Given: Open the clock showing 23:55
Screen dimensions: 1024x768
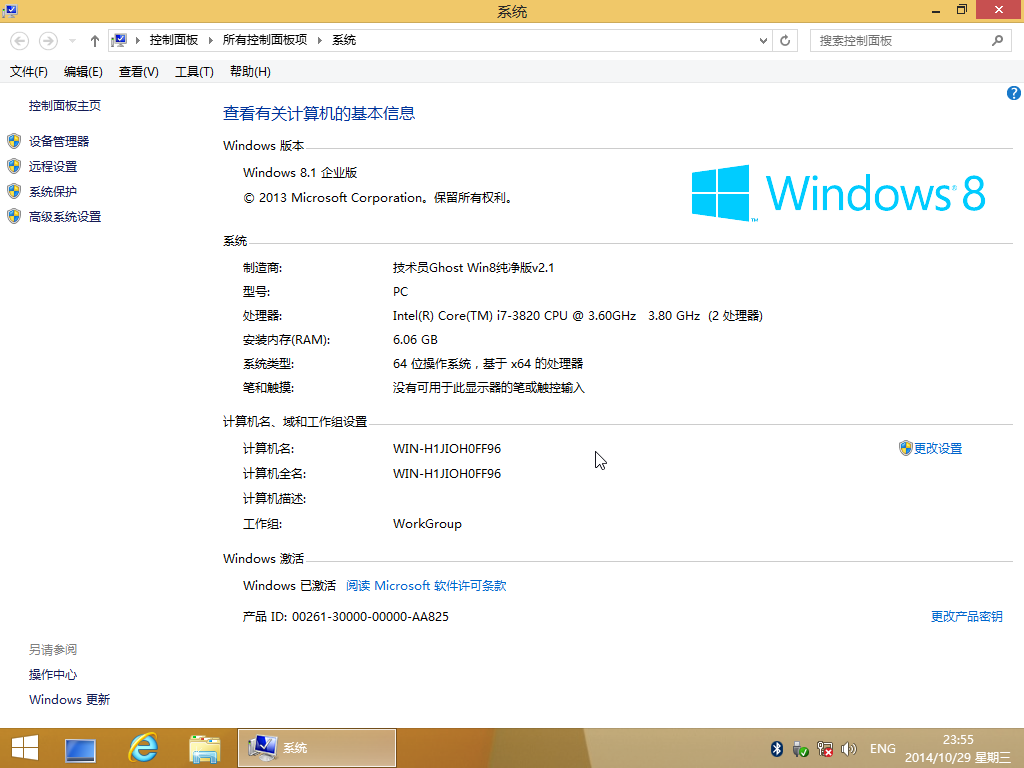Looking at the screenshot, I should point(958,748).
